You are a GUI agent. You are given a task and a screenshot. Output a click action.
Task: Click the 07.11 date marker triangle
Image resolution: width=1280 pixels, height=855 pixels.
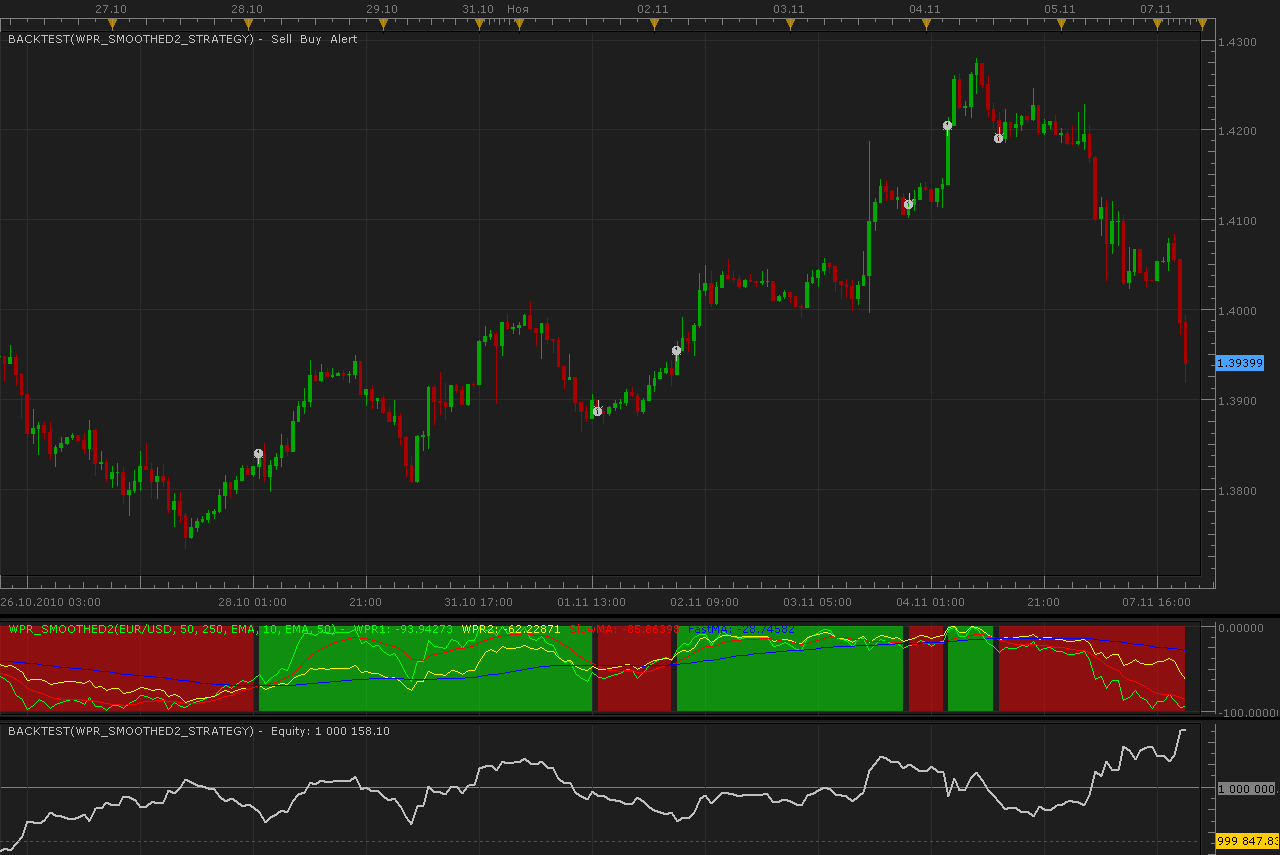coord(1157,23)
